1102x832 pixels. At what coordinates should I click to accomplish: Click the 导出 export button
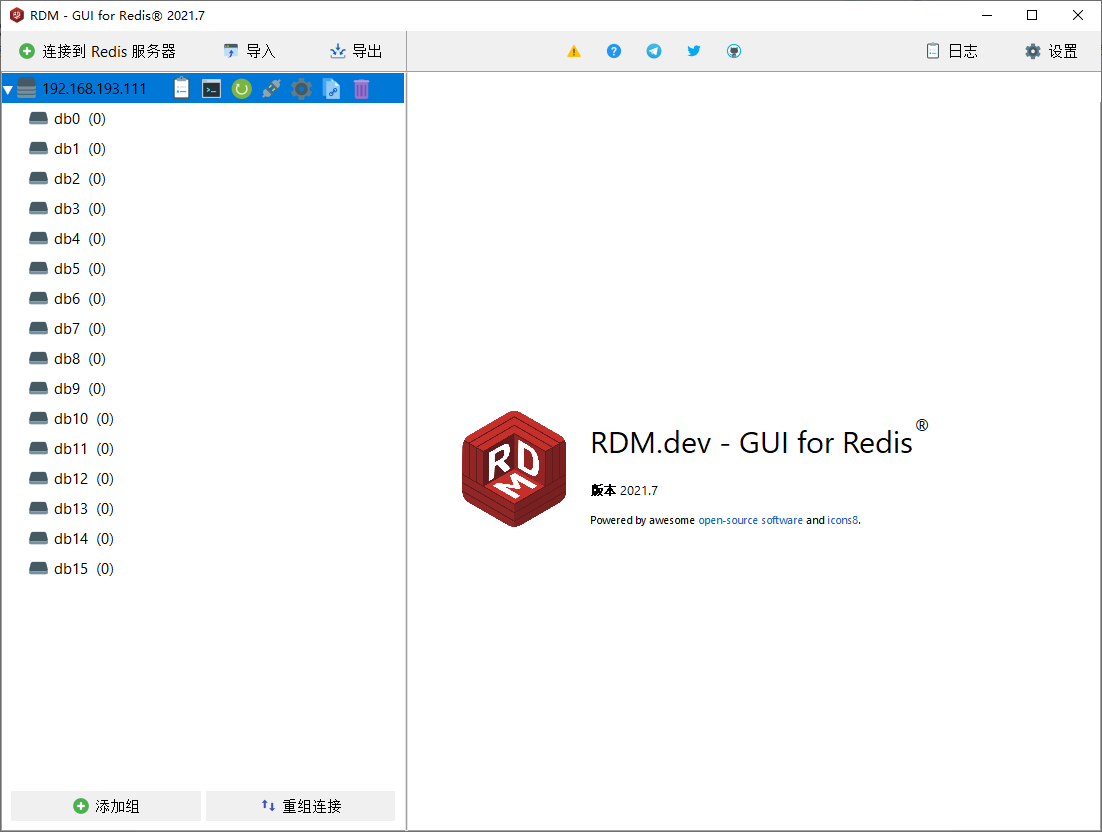[356, 51]
